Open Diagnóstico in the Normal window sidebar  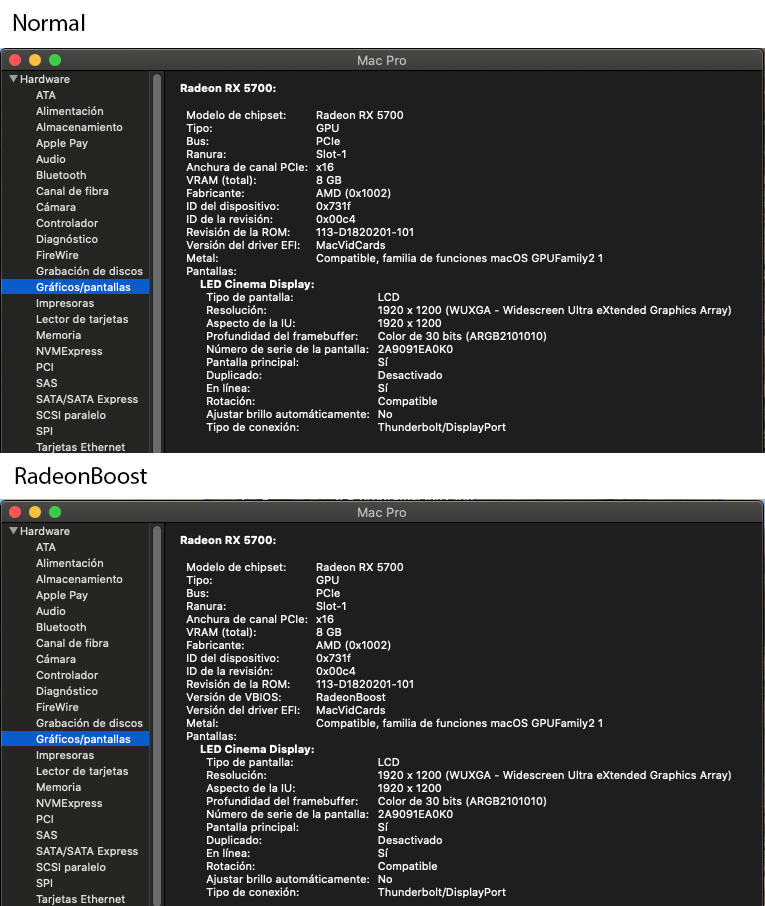(x=66, y=239)
